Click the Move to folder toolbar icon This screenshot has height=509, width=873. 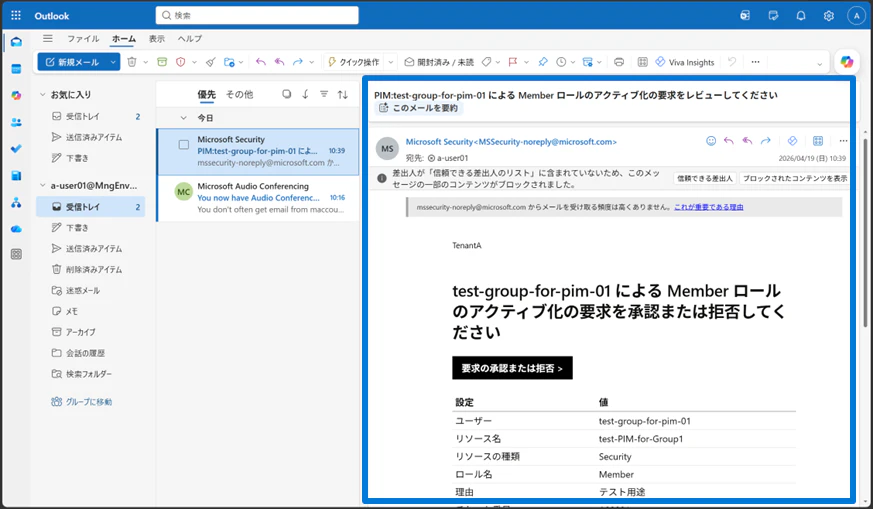pyautogui.click(x=229, y=62)
